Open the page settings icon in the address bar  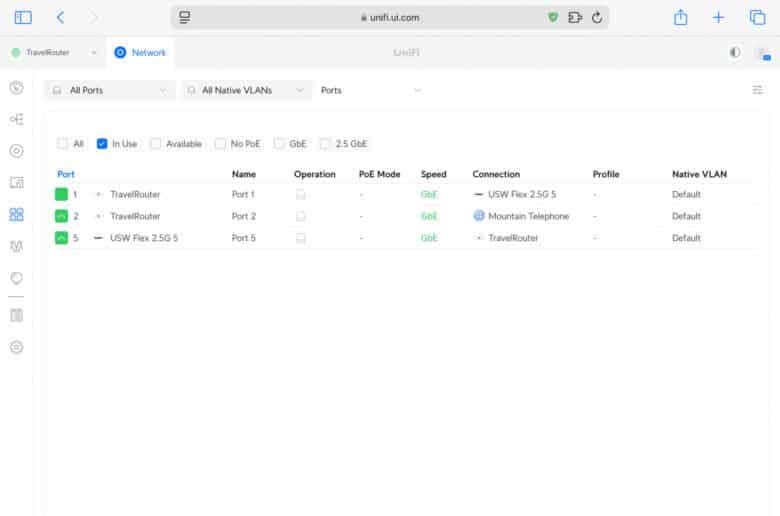pos(185,17)
